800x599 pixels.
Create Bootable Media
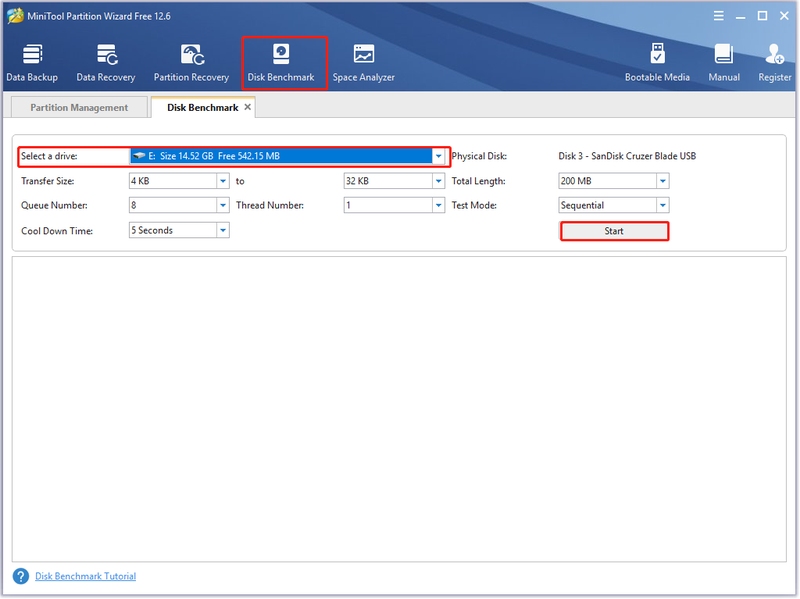coord(657,62)
